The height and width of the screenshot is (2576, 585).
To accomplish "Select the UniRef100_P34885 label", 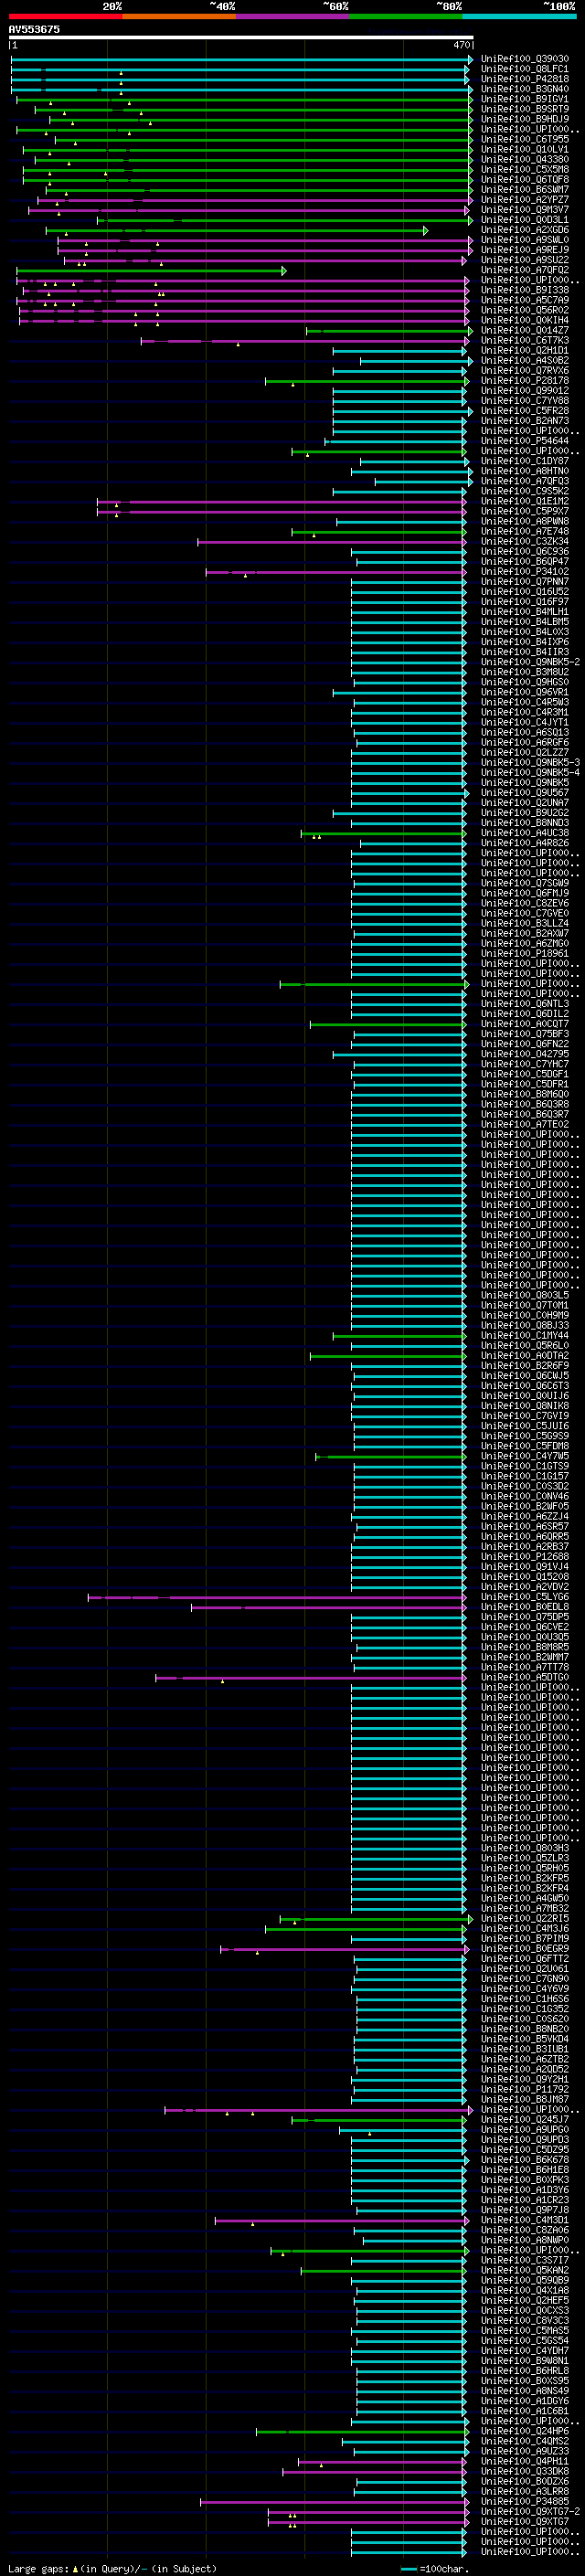I will [524, 2501].
